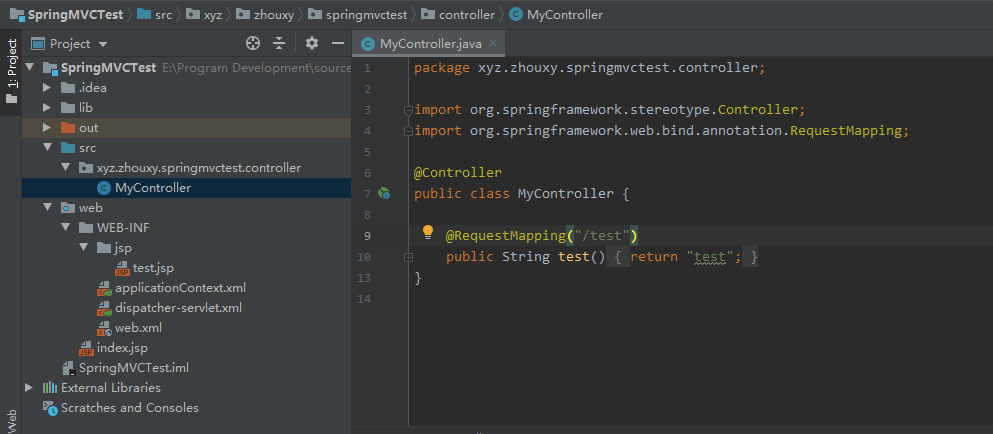993x434 pixels.
Task: Open the Project view dropdown
Action: tap(103, 44)
